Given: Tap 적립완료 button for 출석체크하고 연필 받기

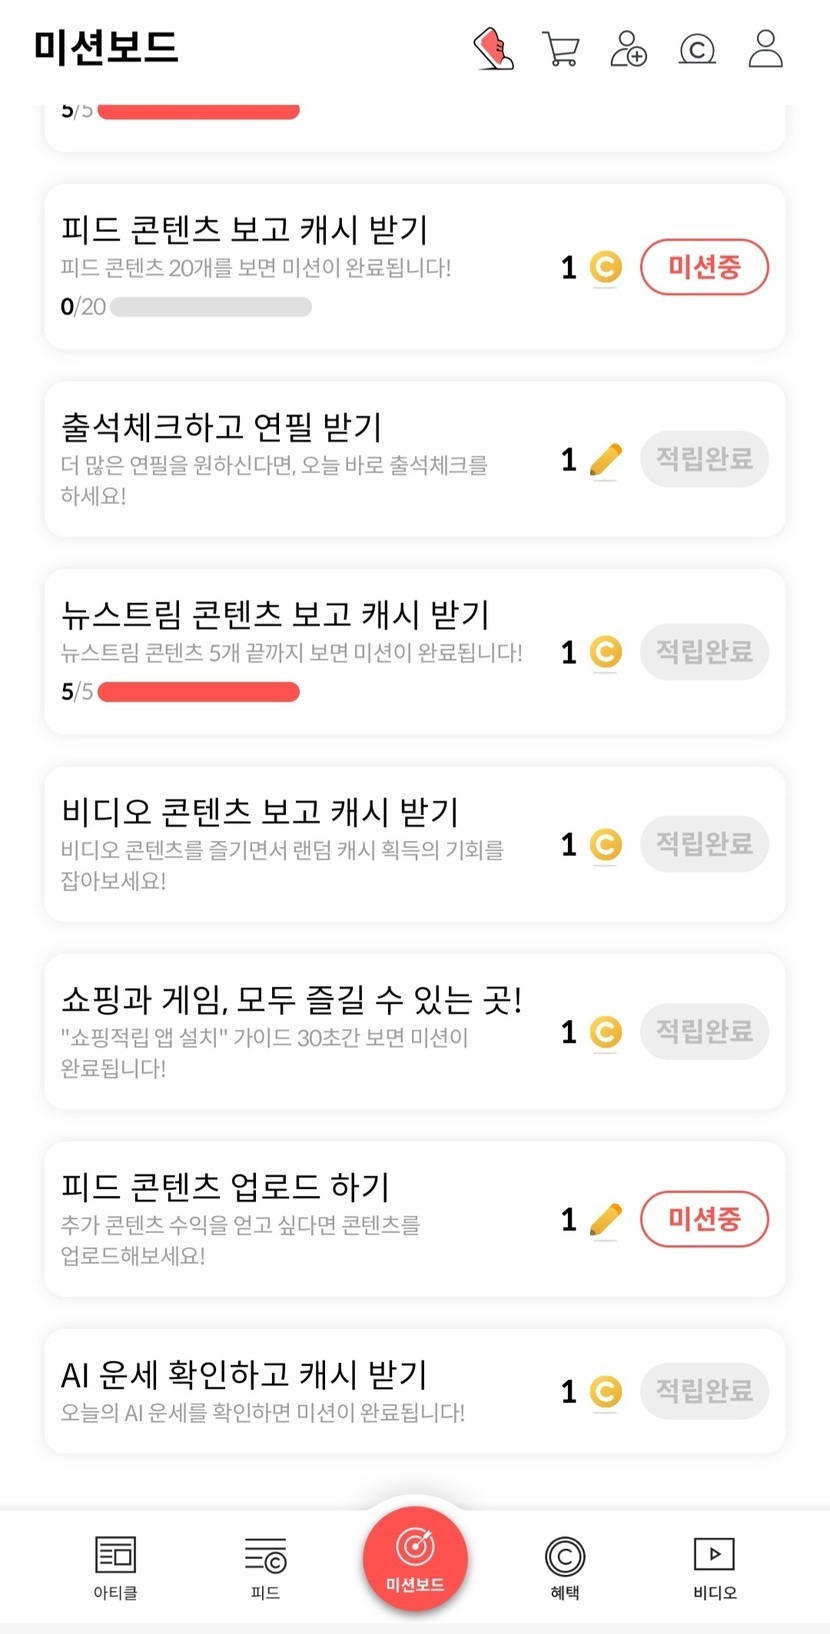Looking at the screenshot, I should coord(704,459).
